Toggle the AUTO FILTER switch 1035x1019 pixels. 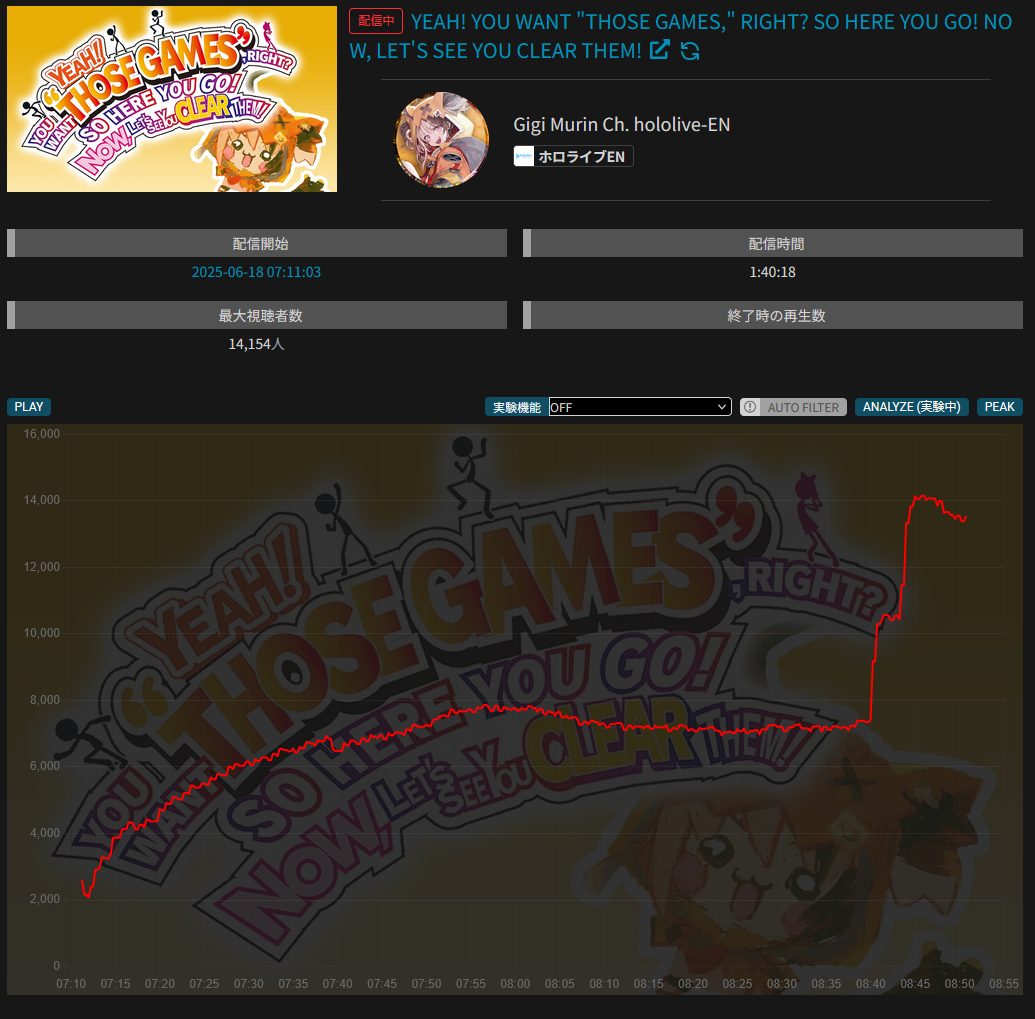[793, 407]
